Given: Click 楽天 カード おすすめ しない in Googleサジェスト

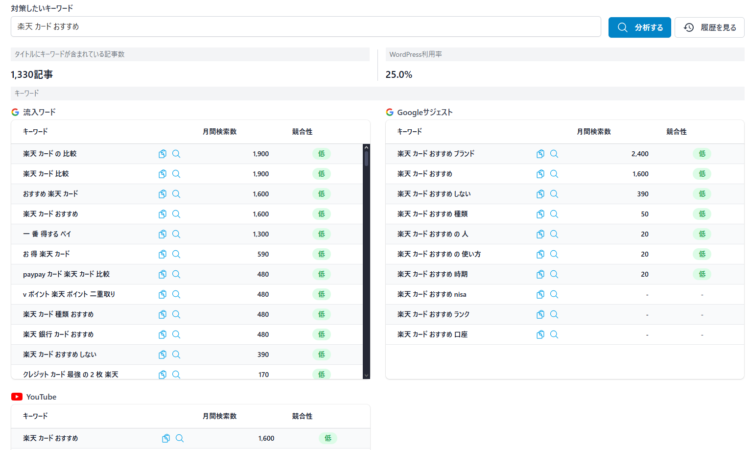Looking at the screenshot, I should [x=434, y=194].
